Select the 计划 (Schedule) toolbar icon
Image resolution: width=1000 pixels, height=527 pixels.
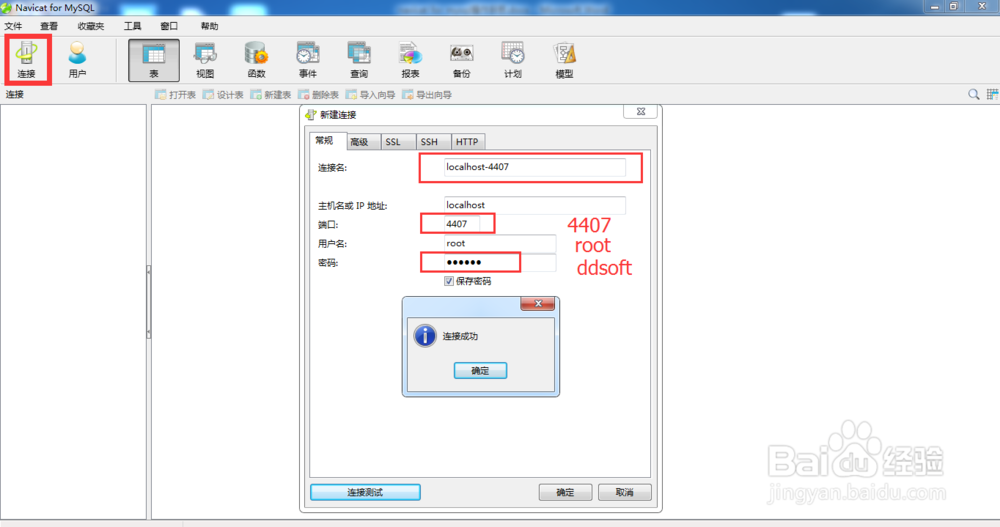[x=513, y=60]
